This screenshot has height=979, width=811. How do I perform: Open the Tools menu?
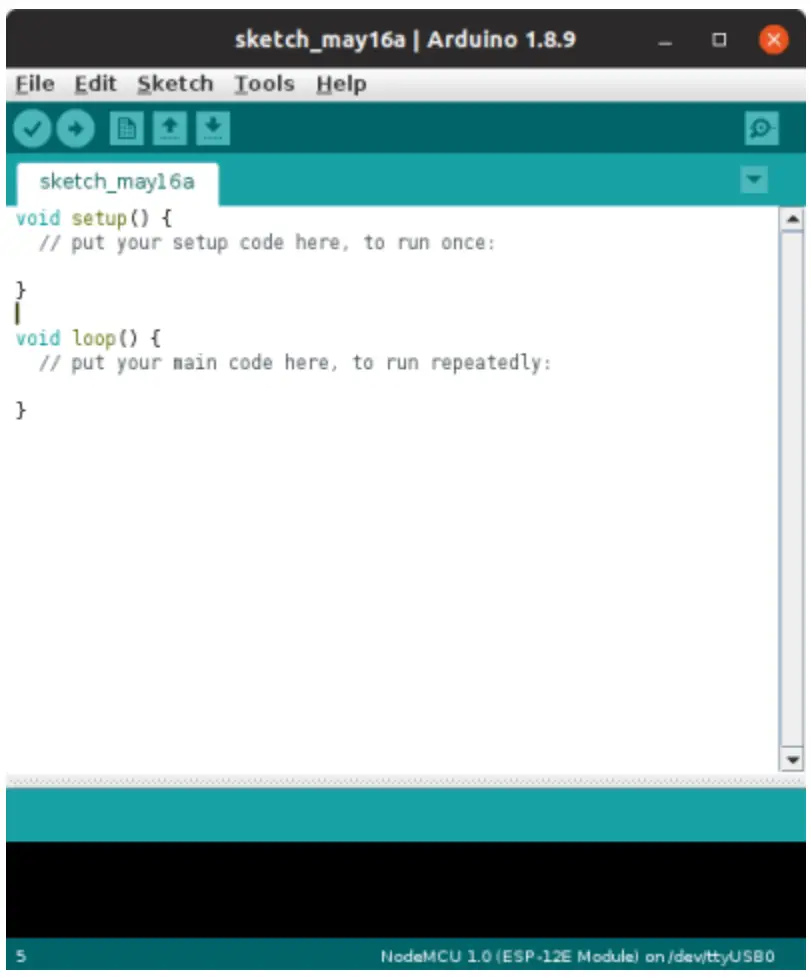pos(264,84)
